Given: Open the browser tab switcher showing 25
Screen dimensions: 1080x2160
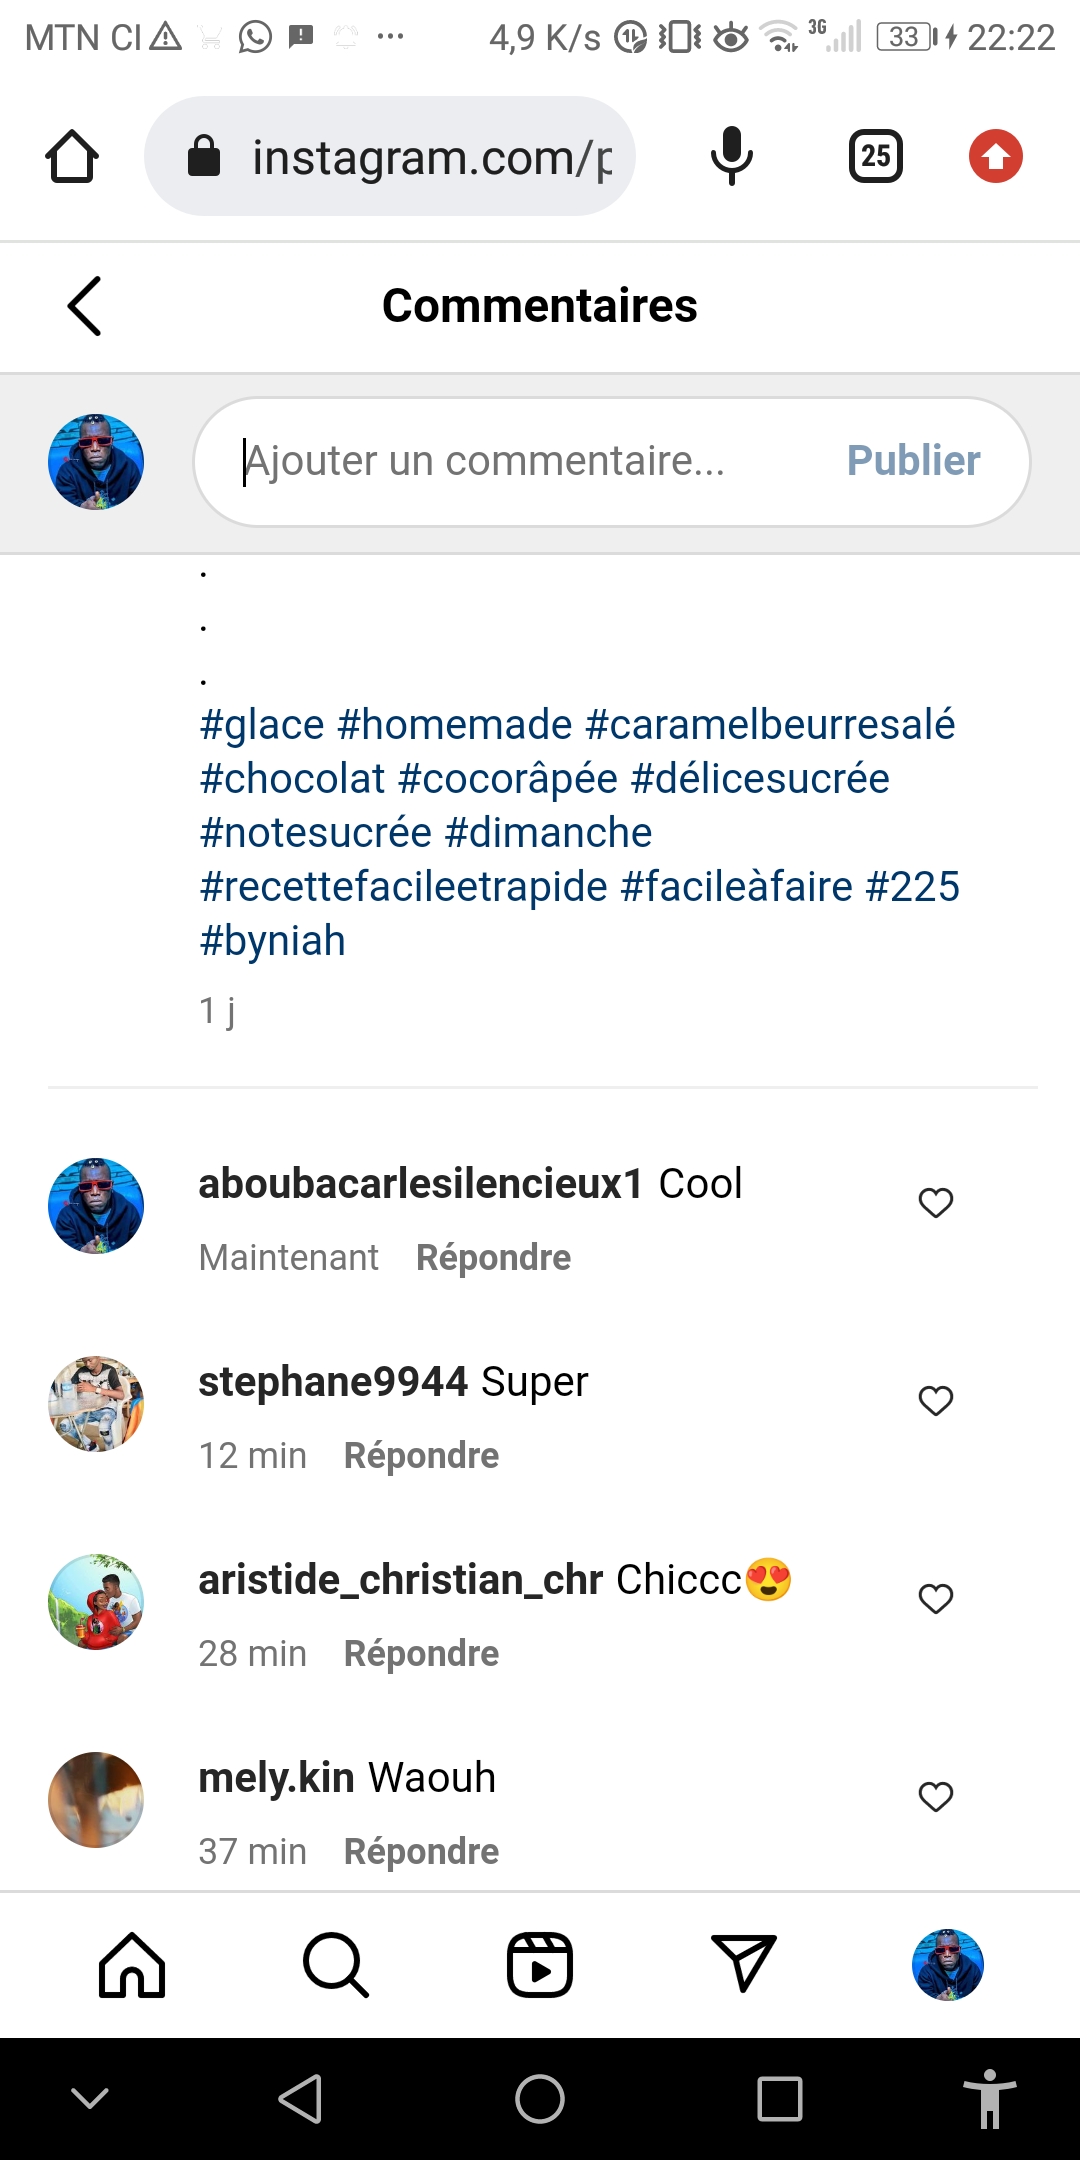Looking at the screenshot, I should 875,157.
